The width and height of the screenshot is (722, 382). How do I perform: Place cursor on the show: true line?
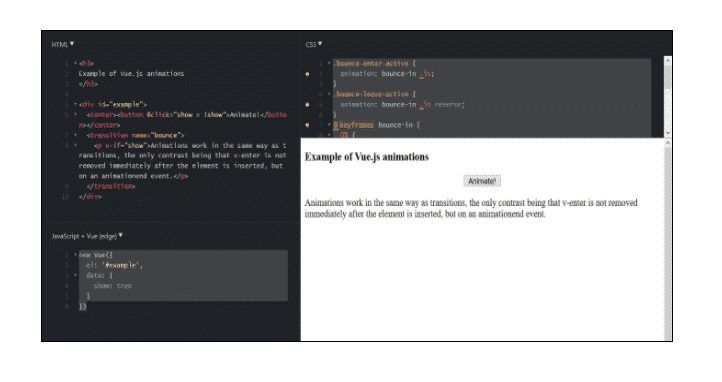113,286
